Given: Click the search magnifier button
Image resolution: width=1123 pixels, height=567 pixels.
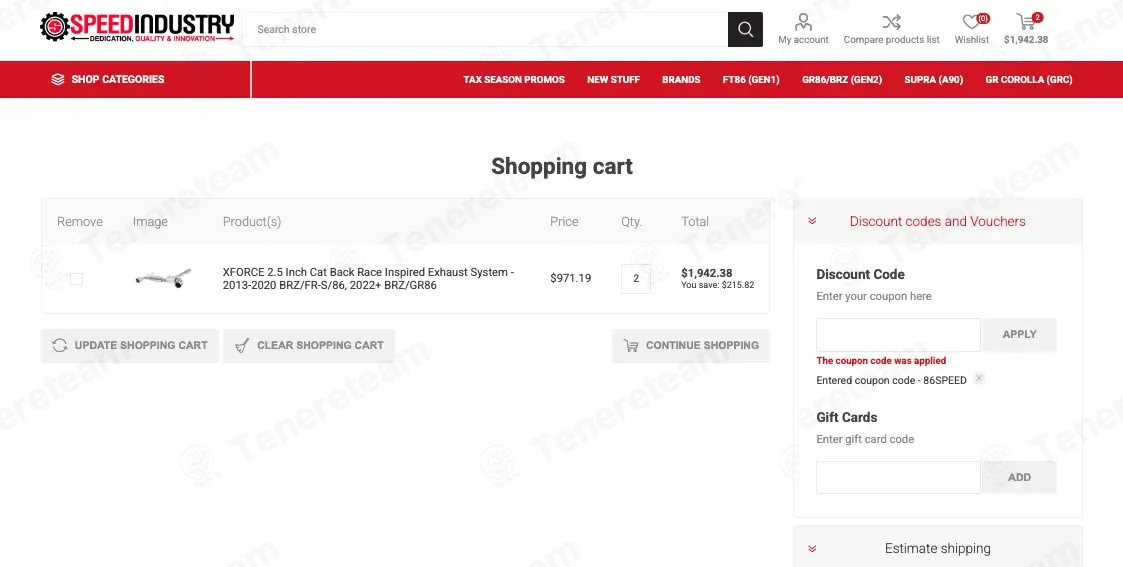Looking at the screenshot, I should point(745,29).
